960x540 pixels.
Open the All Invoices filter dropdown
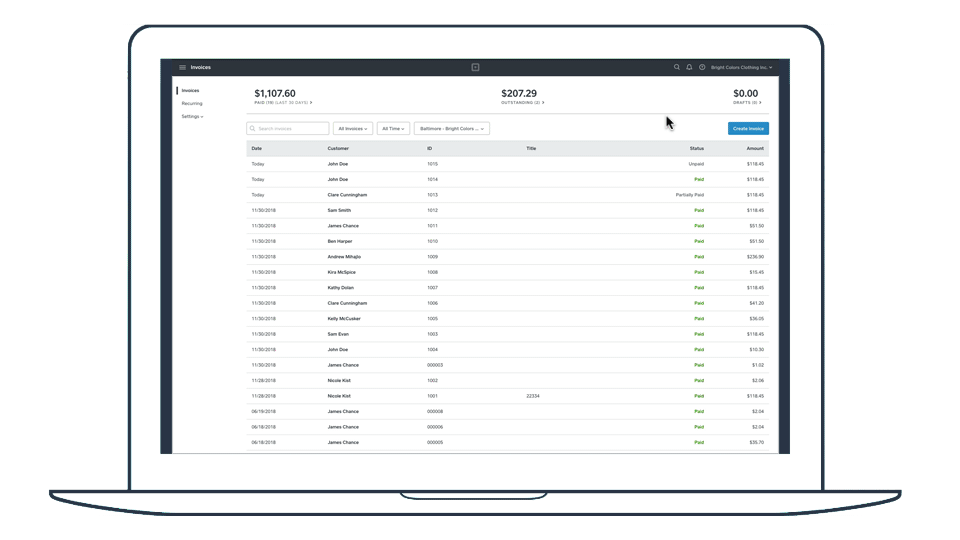click(x=353, y=129)
